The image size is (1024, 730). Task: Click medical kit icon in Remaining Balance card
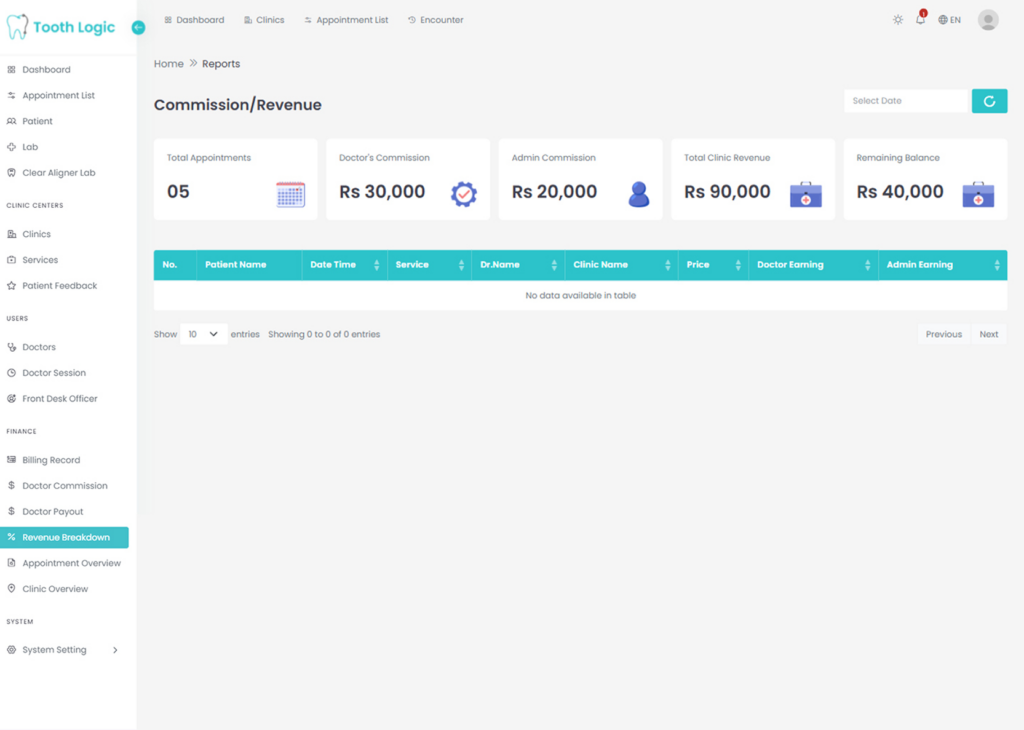(x=978, y=195)
